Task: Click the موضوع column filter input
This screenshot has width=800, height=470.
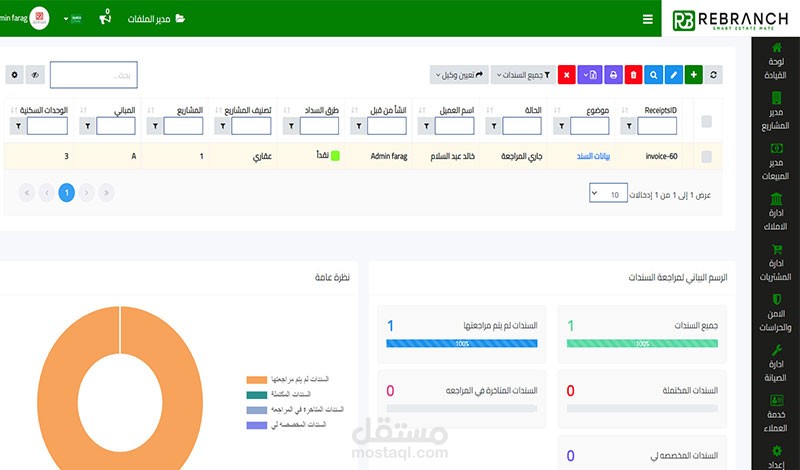Action: 589,126
